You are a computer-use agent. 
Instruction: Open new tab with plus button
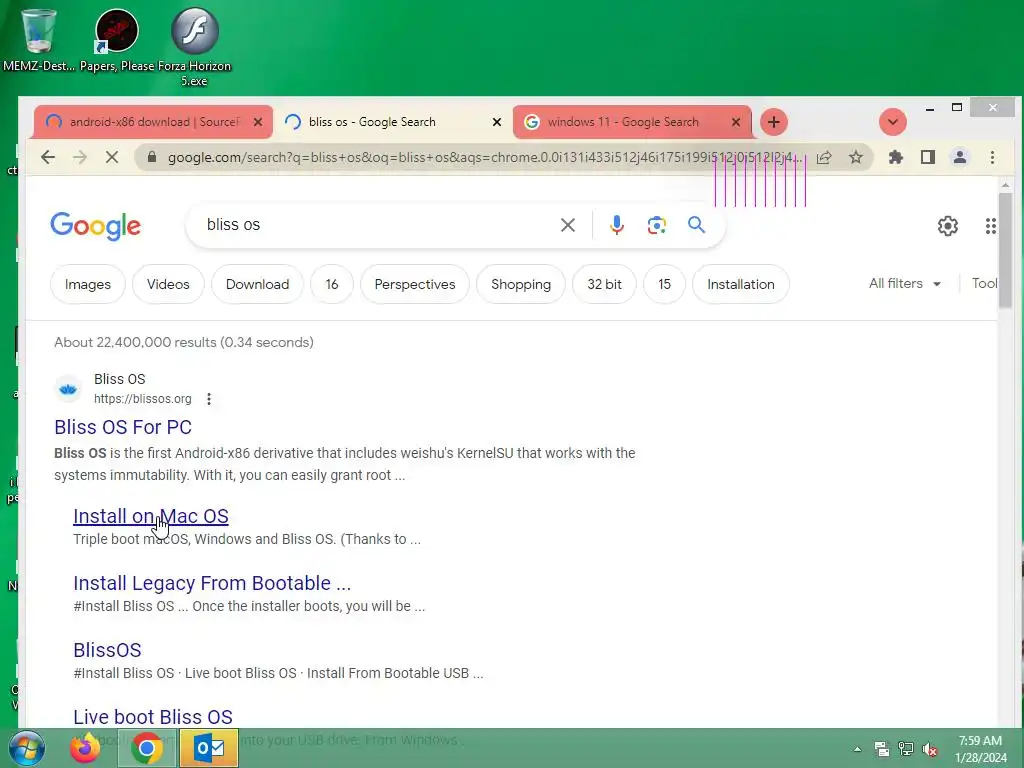774,122
